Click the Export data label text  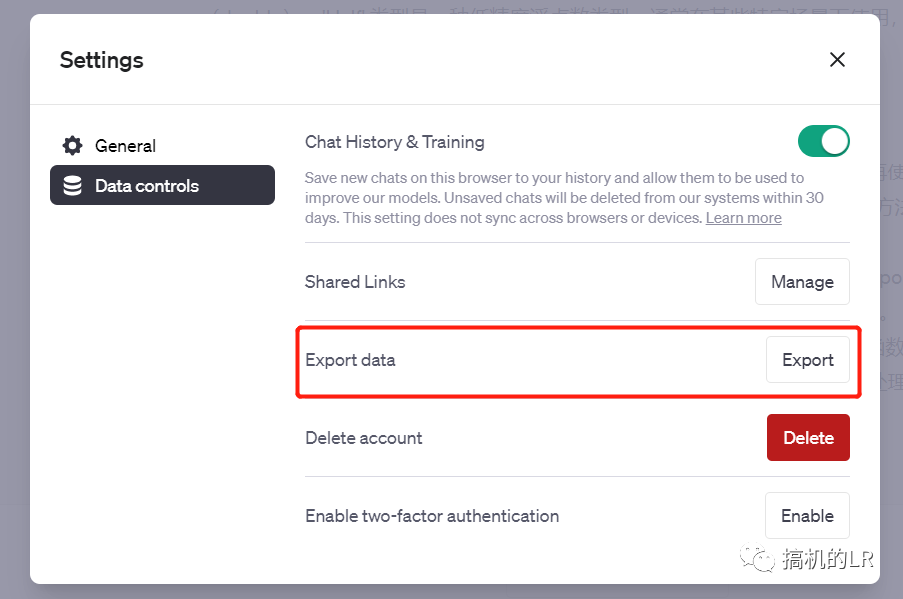pyautogui.click(x=350, y=360)
